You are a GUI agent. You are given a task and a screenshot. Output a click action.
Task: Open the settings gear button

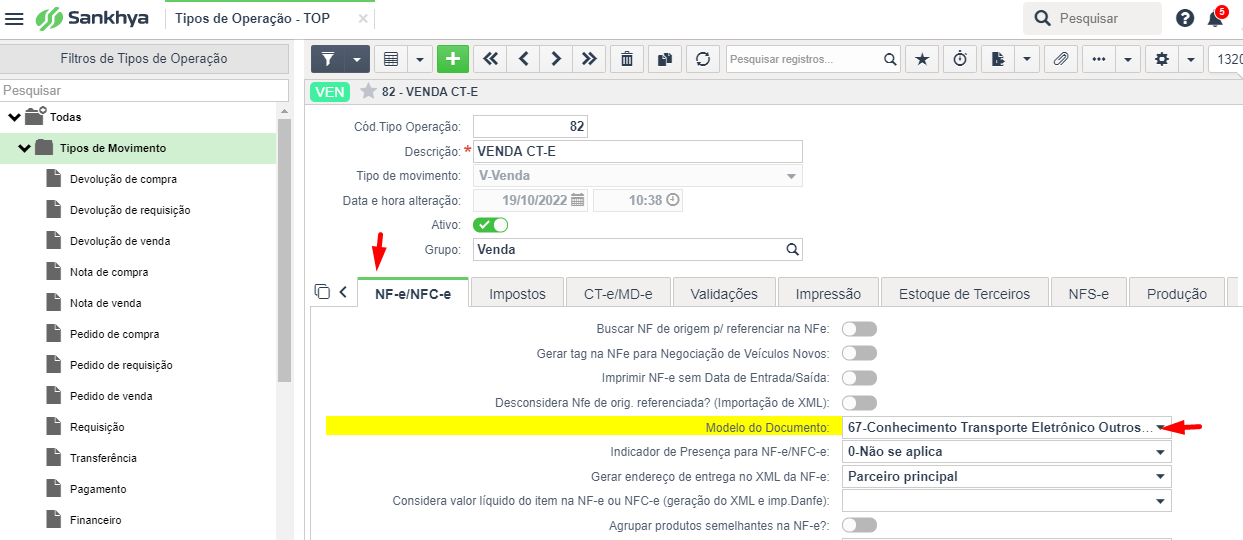(x=1162, y=59)
